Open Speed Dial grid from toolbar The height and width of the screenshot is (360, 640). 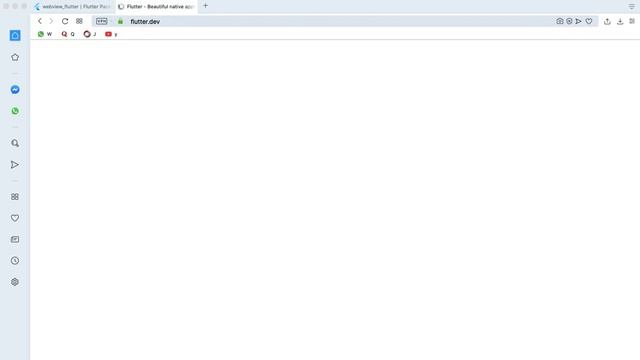[x=79, y=21]
